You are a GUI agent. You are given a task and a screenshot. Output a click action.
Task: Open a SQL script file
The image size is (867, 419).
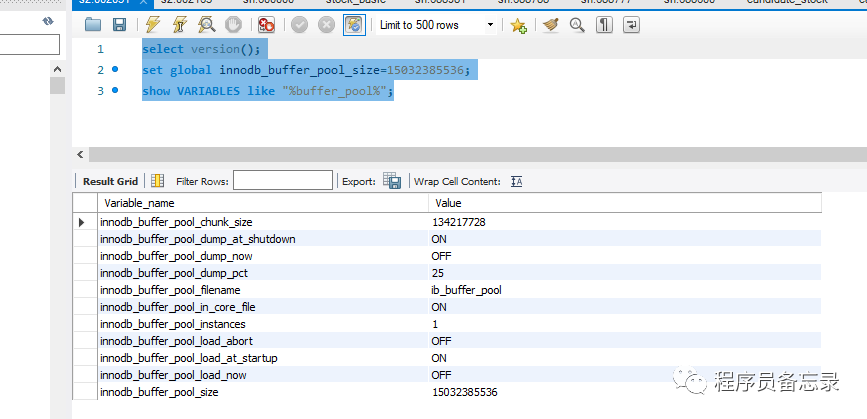click(x=93, y=25)
